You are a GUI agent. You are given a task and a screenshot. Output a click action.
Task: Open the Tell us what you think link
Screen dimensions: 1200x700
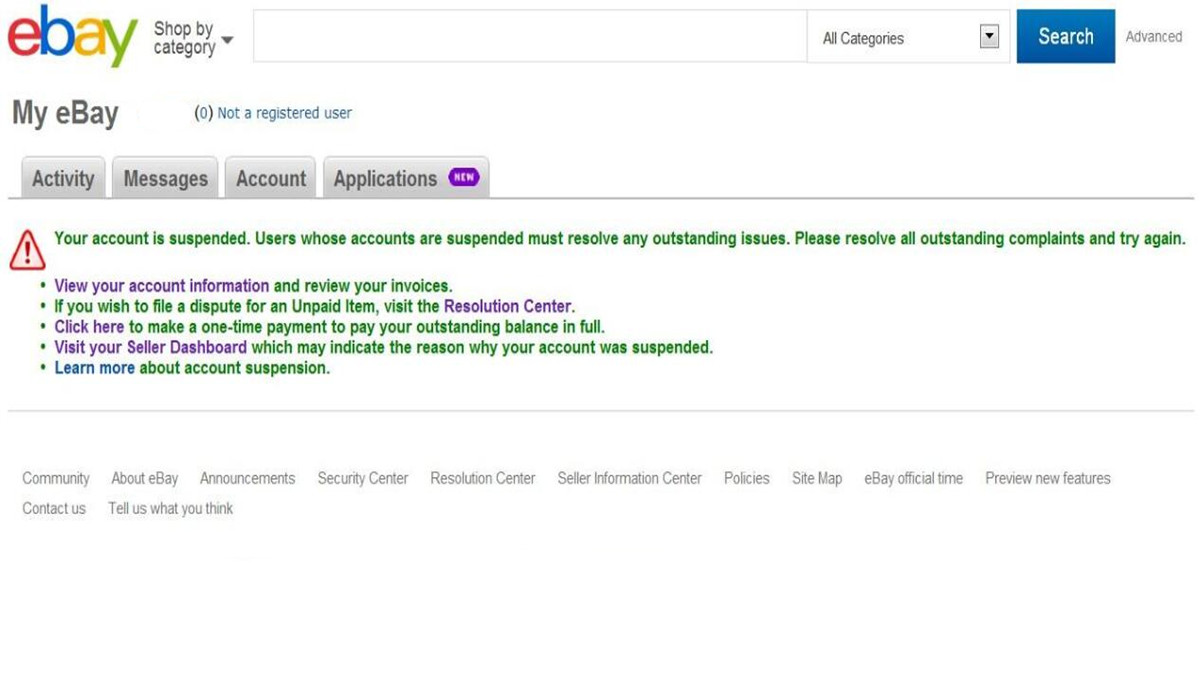(x=171, y=509)
